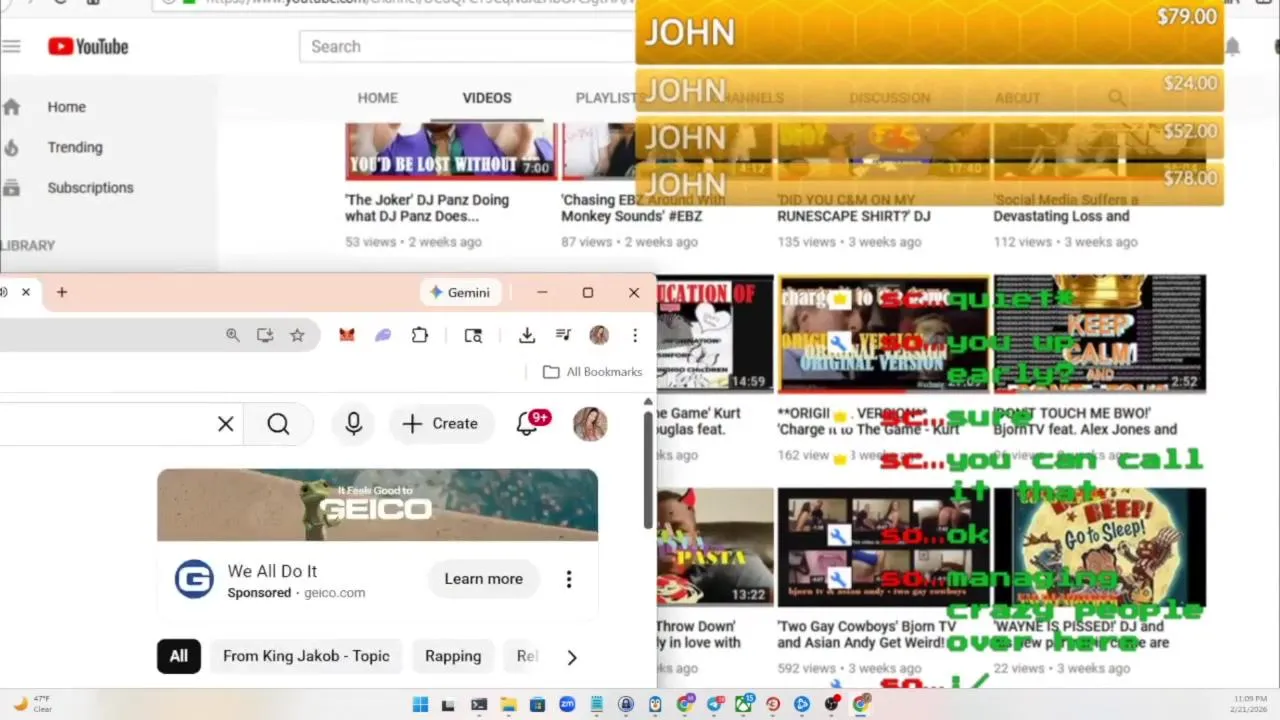Image resolution: width=1280 pixels, height=720 pixels.
Task: Open the penguin app icon on taskbar
Action: (x=655, y=704)
